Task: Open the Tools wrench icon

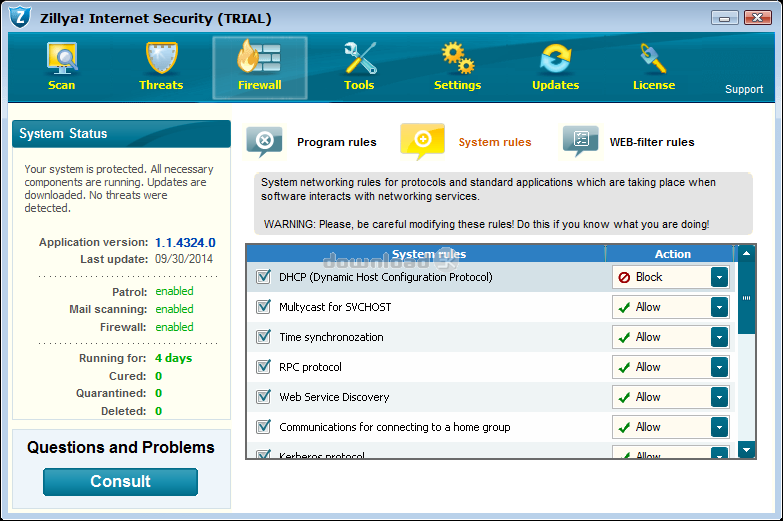Action: [x=360, y=58]
